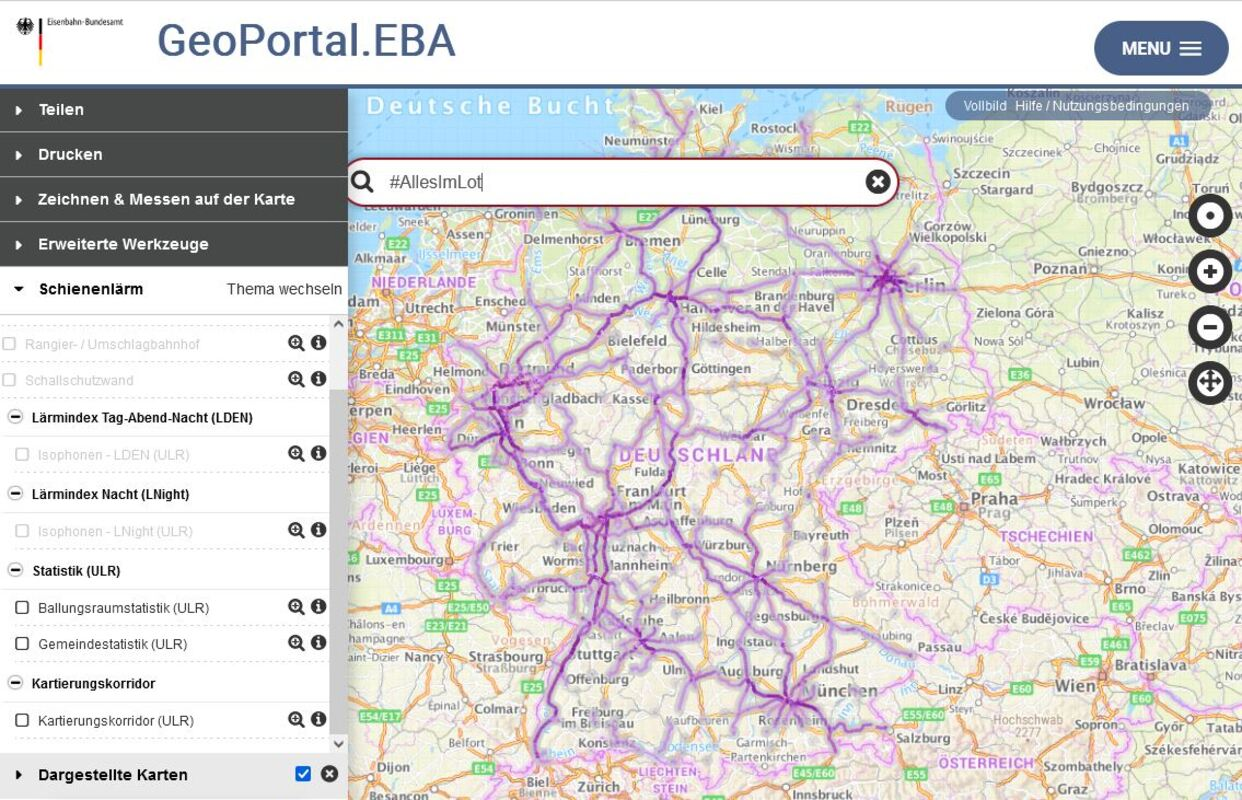Enable Isophonen - LNight (ULR) checkbox
Screen dimensions: 1242x800
coord(22,531)
